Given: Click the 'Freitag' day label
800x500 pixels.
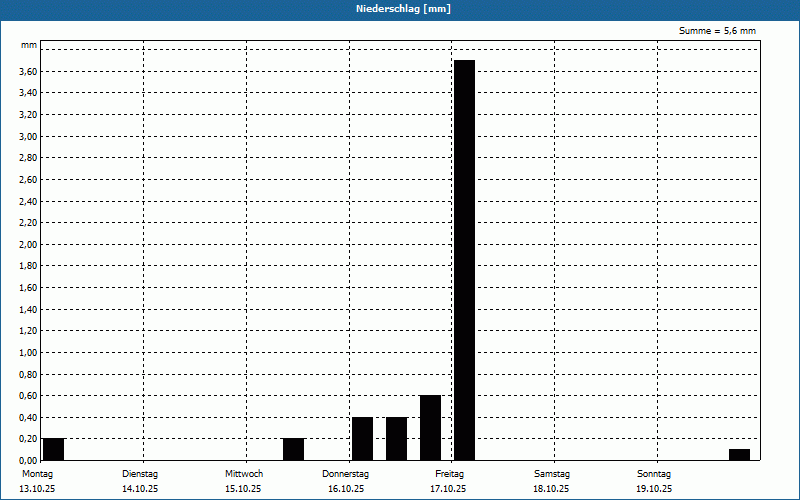Looking at the screenshot, I should click(449, 474).
